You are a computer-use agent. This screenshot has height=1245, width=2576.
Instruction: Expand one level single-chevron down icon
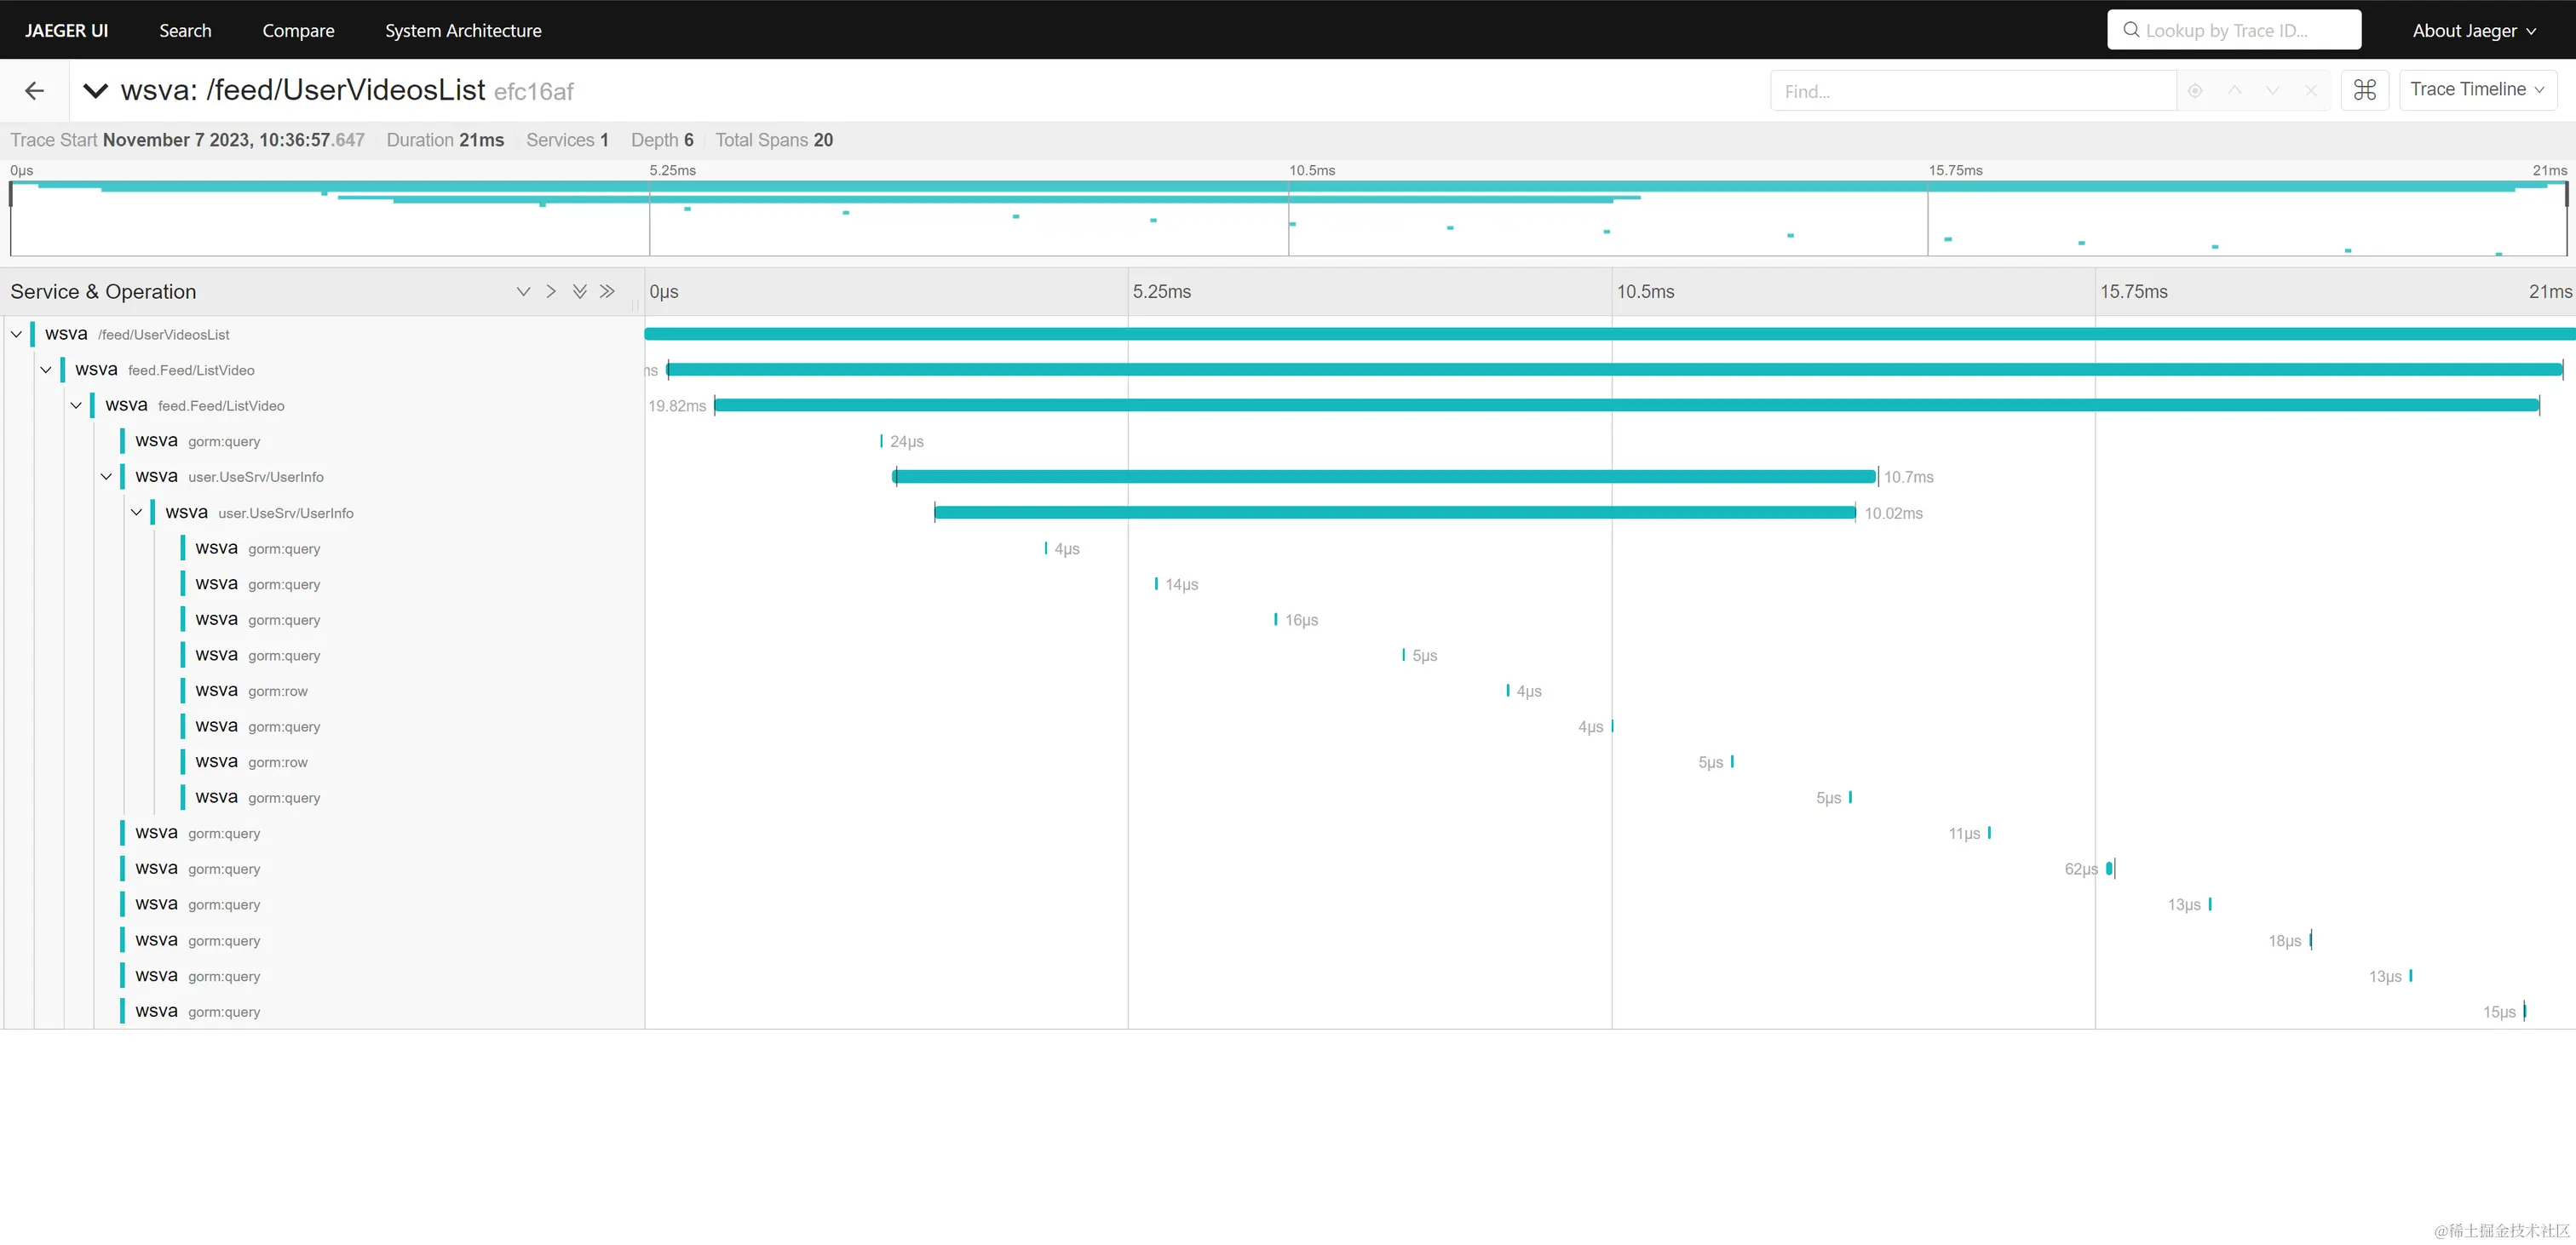[x=523, y=291]
